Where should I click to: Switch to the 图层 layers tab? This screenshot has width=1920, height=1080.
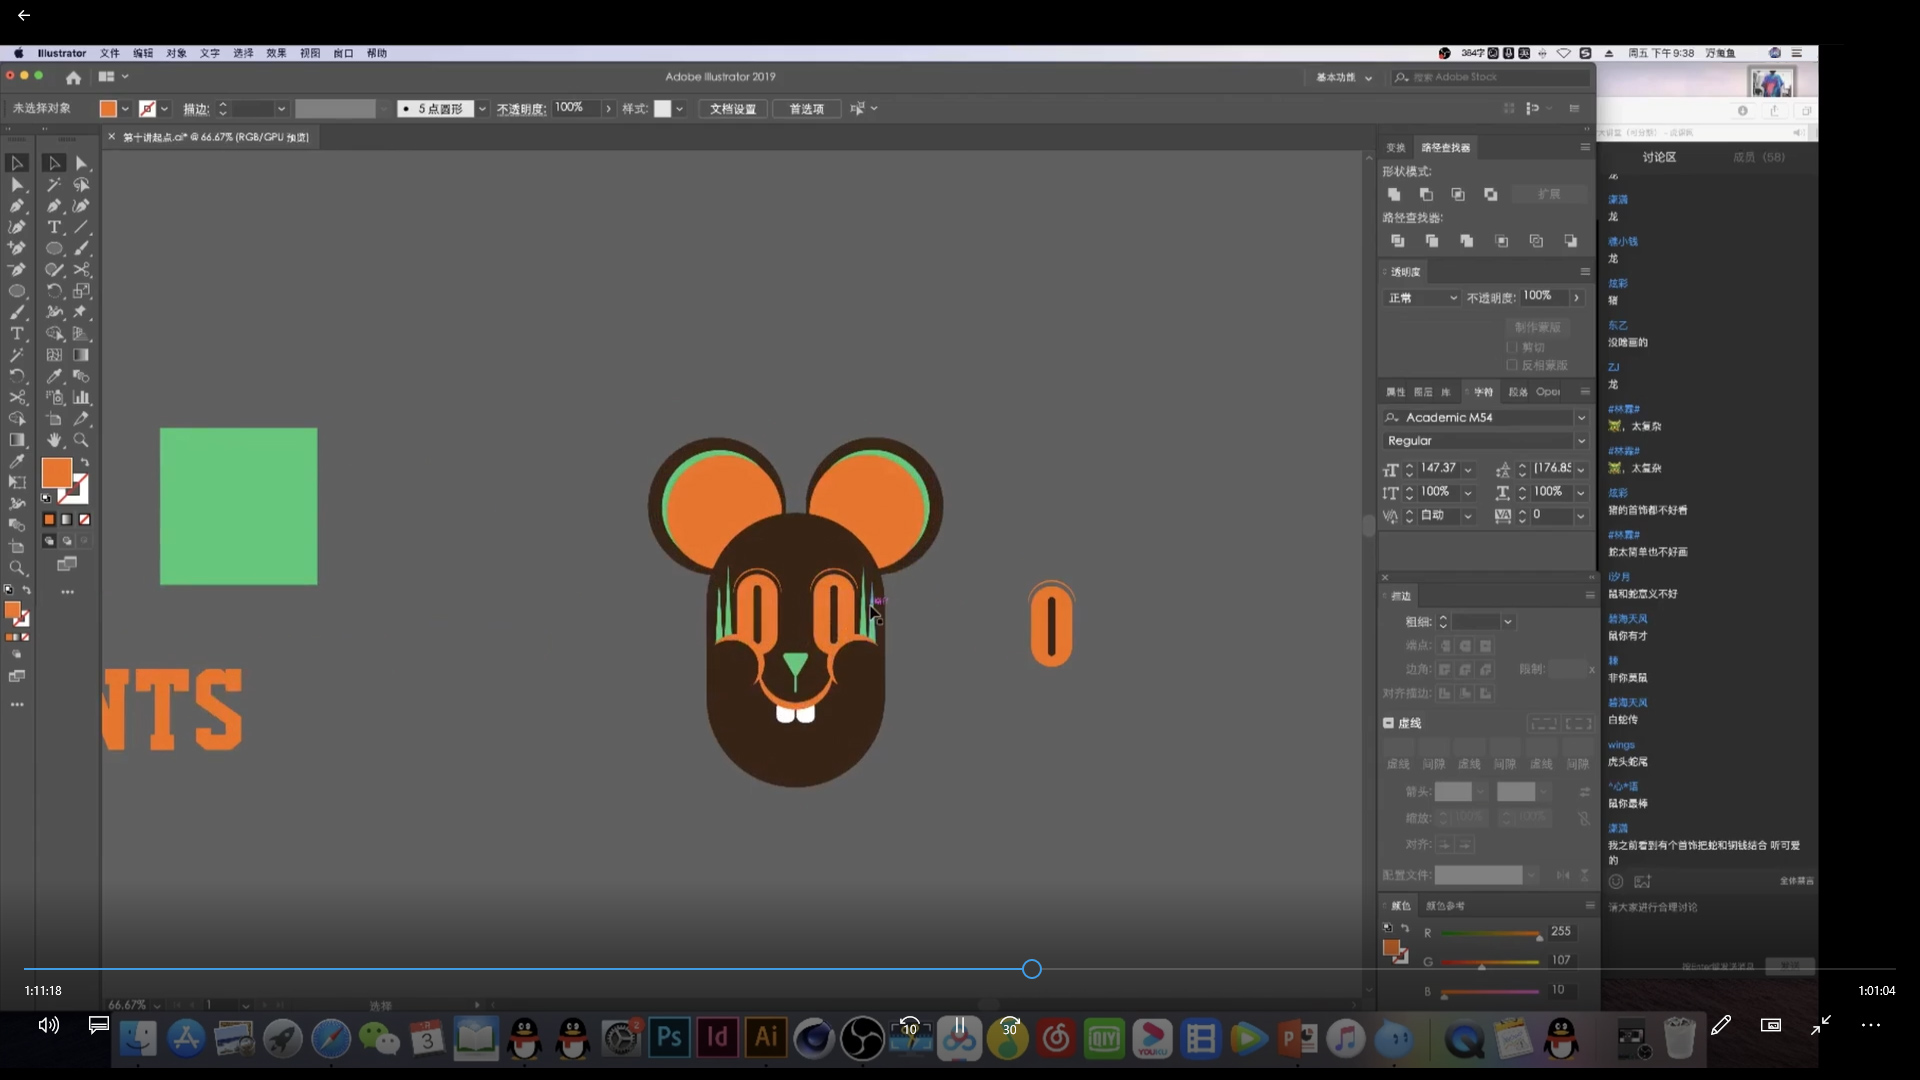tap(1423, 392)
